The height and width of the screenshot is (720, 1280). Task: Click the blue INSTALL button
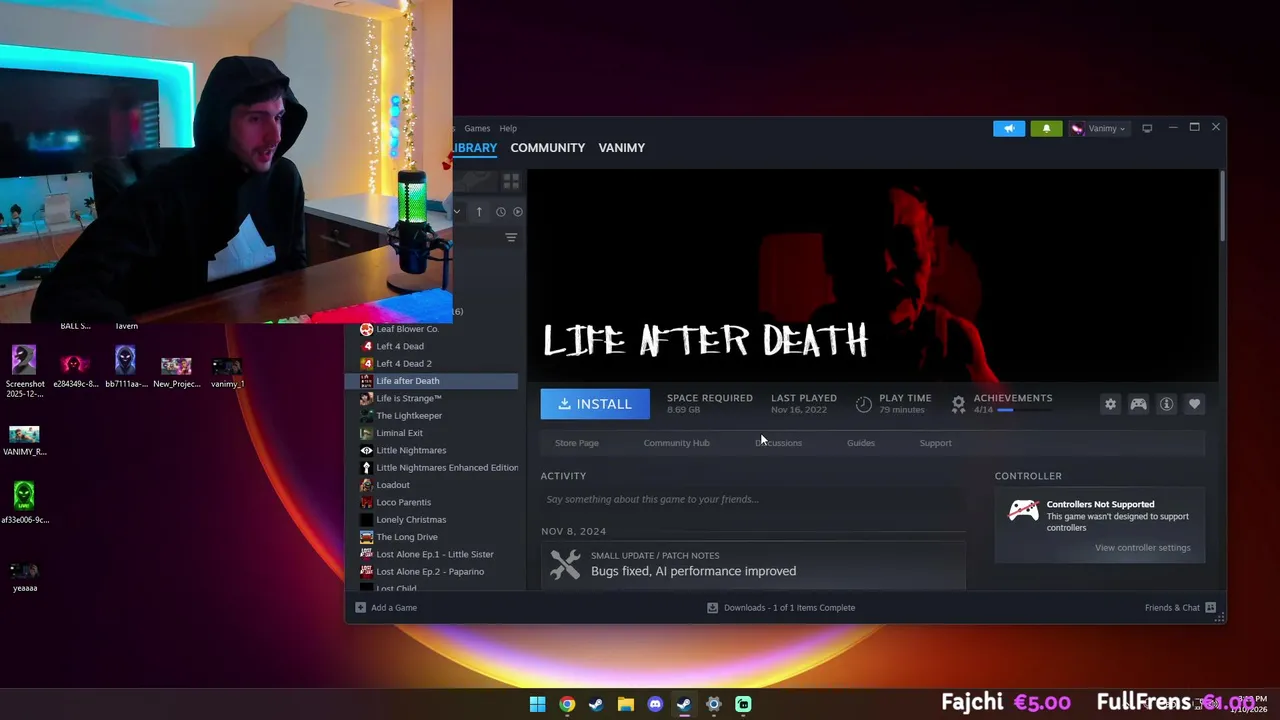click(x=595, y=404)
